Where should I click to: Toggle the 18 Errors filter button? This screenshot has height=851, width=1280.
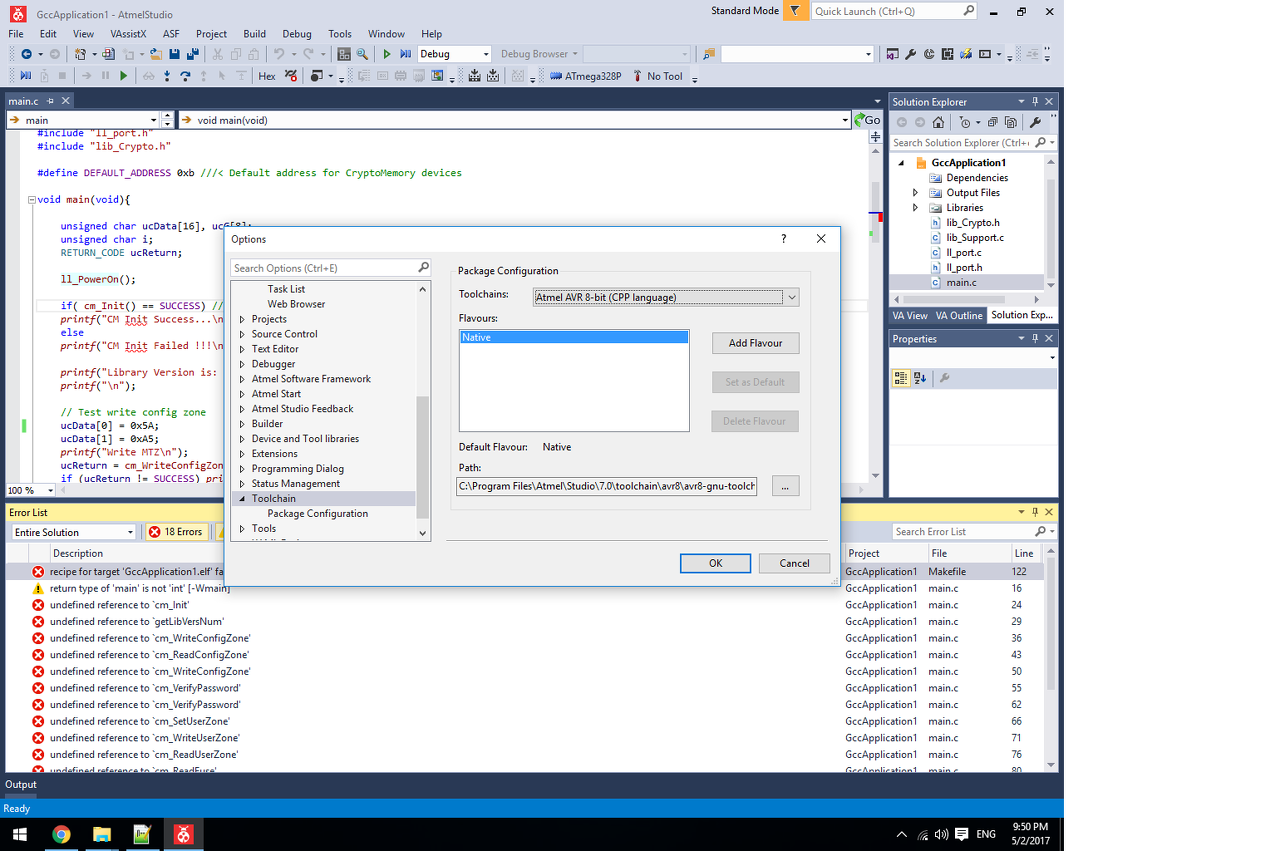(x=176, y=532)
